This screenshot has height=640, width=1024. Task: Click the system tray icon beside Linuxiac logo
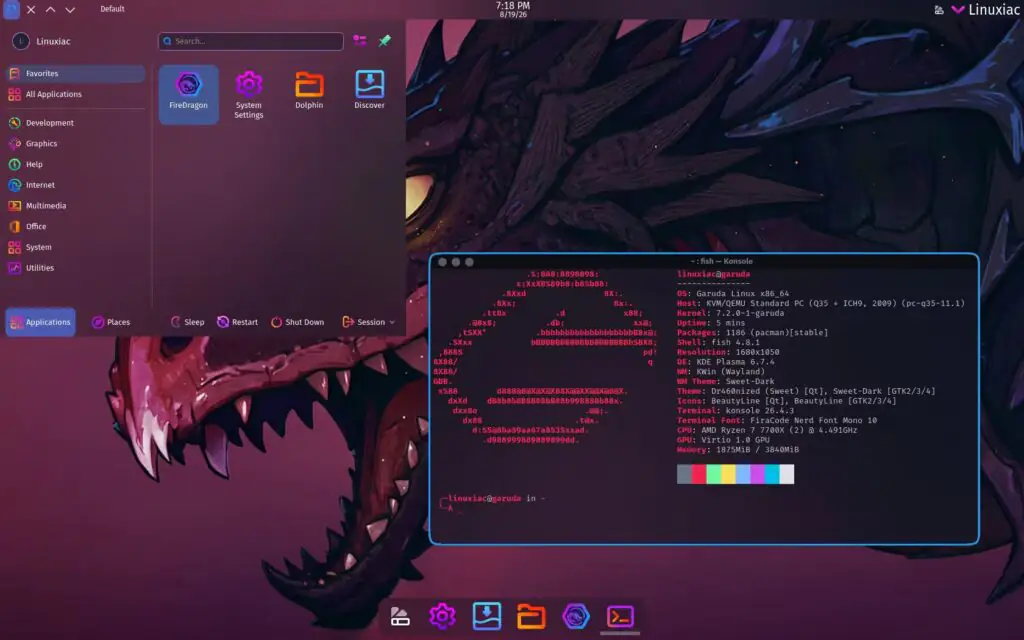(x=938, y=10)
